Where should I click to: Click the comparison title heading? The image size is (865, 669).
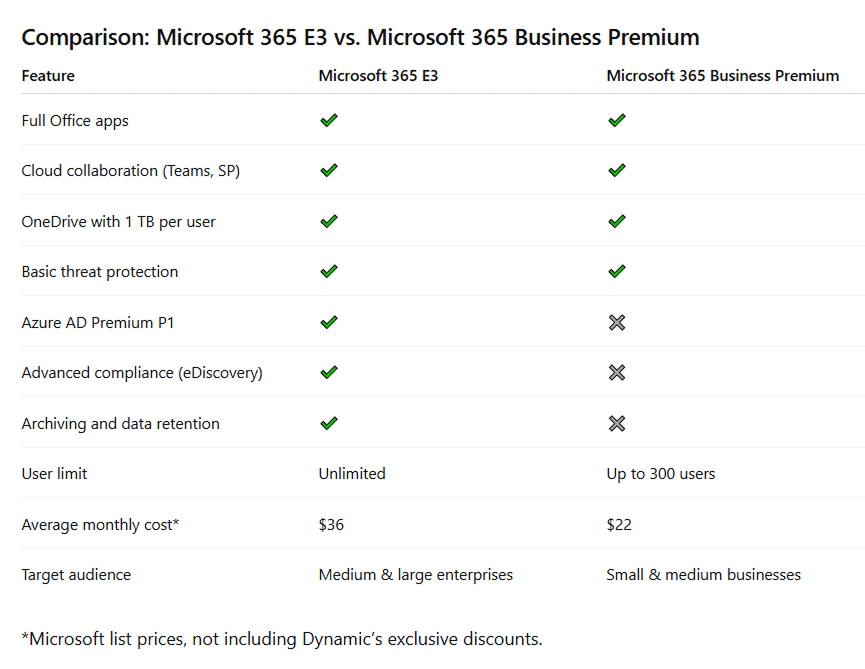pos(360,38)
